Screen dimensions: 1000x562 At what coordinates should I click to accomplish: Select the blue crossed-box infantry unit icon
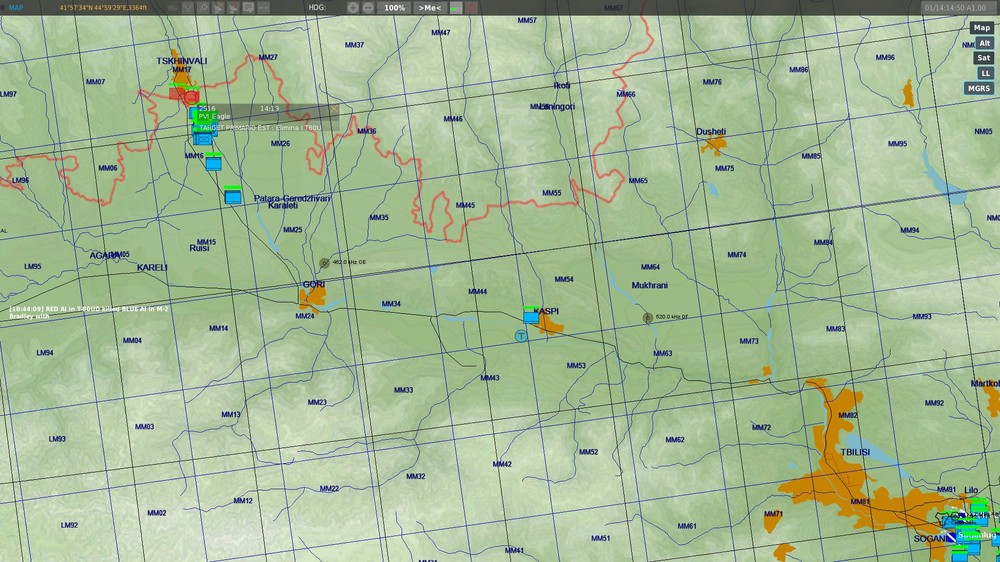pyautogui.click(x=203, y=138)
